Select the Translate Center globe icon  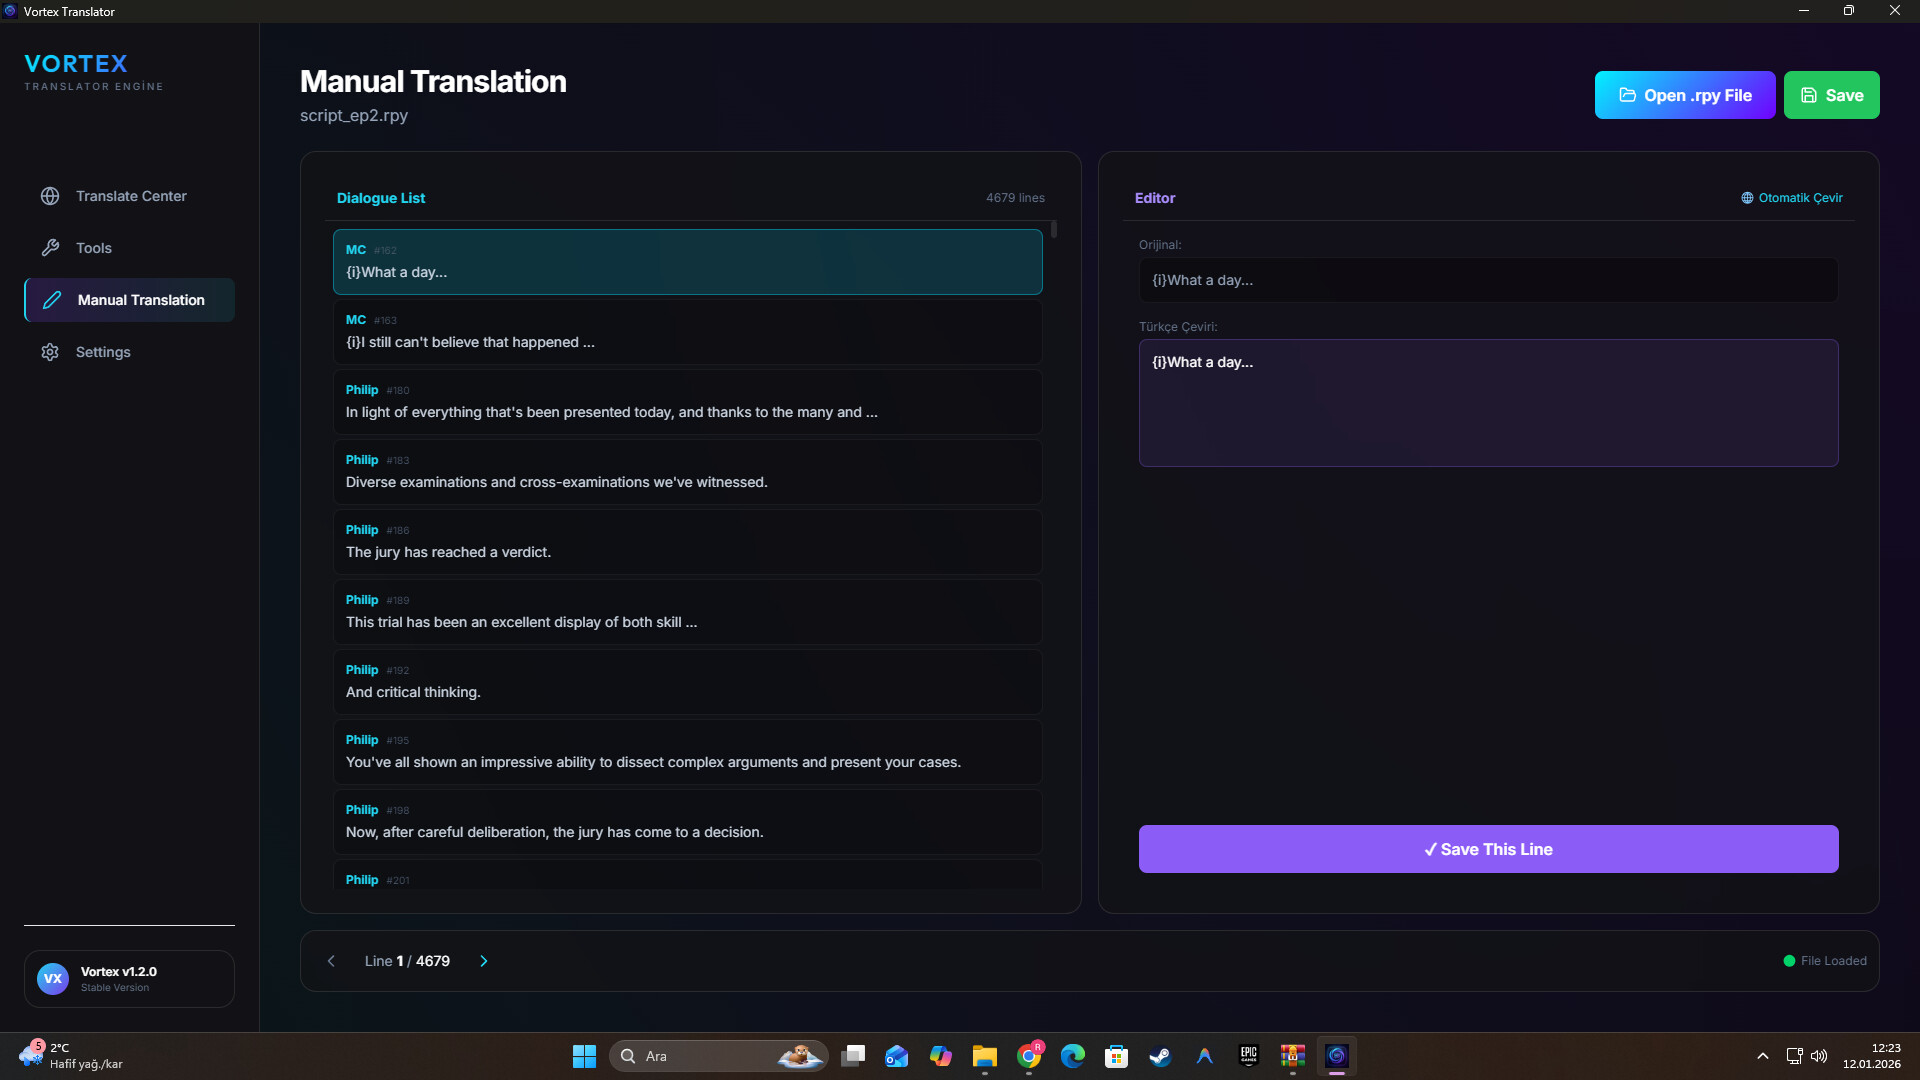pos(50,196)
